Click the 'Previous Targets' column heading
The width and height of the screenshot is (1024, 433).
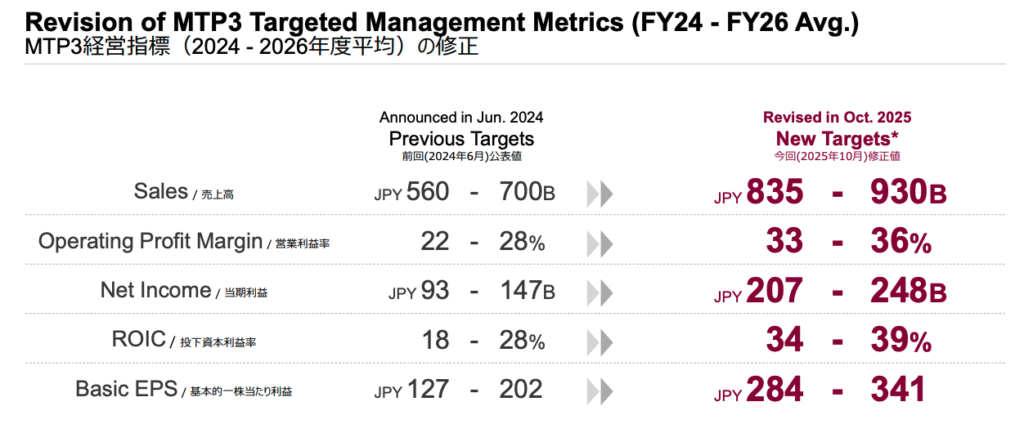click(x=461, y=139)
